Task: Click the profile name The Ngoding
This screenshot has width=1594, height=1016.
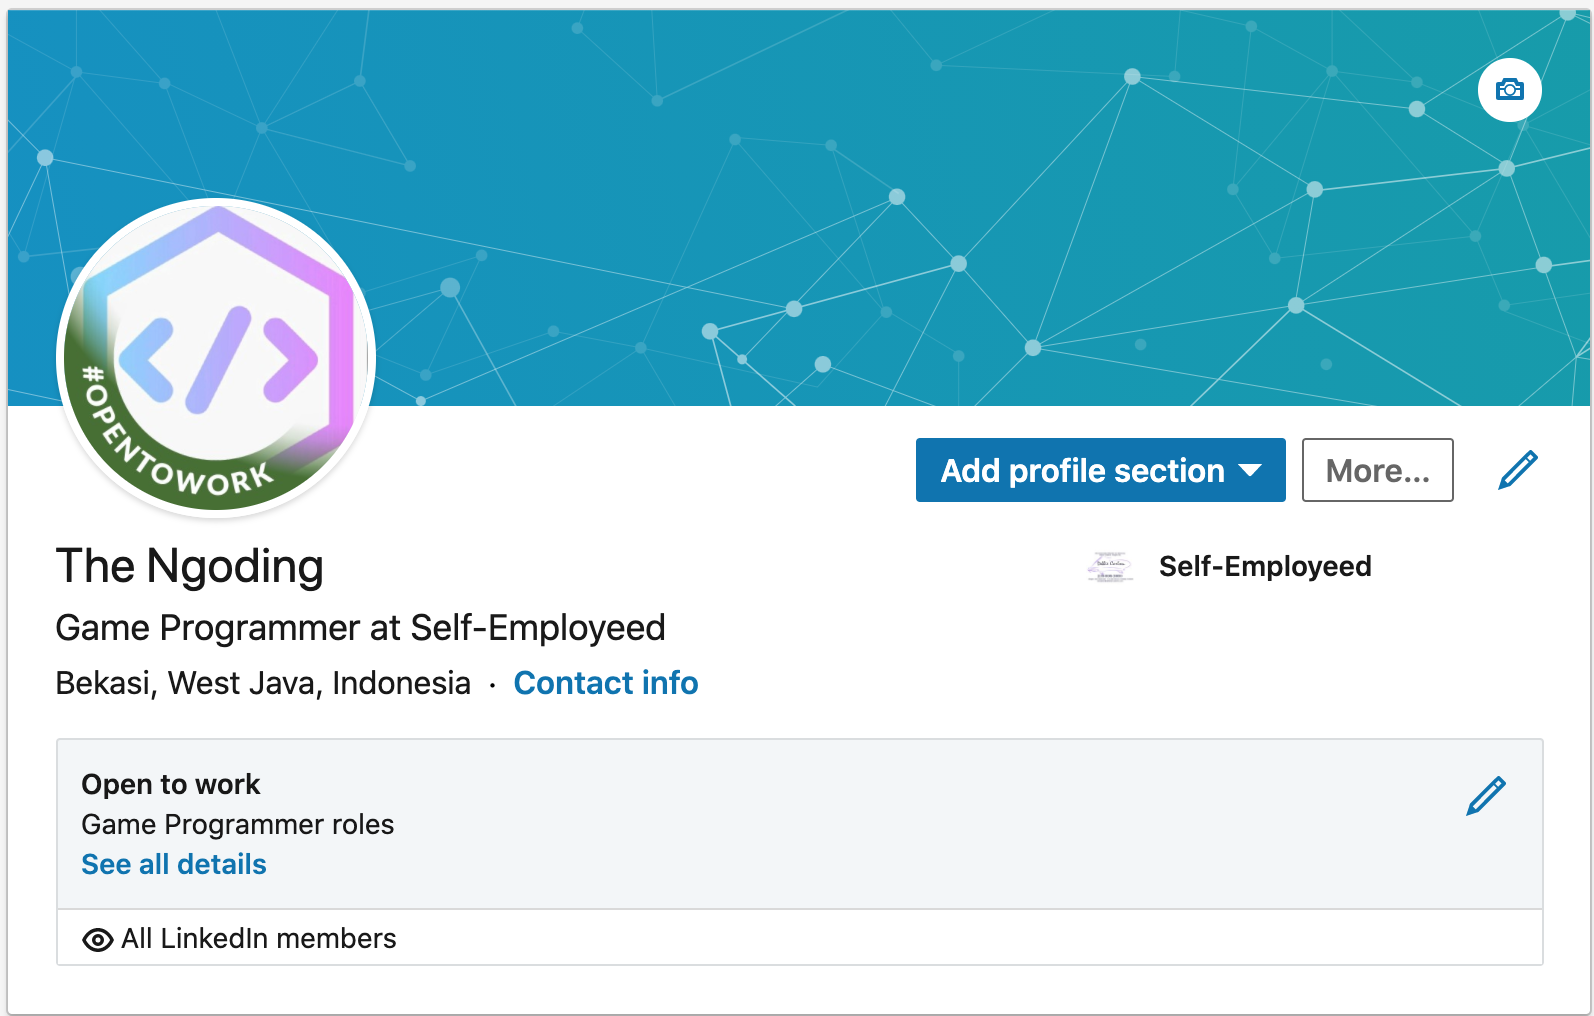Action: point(190,566)
